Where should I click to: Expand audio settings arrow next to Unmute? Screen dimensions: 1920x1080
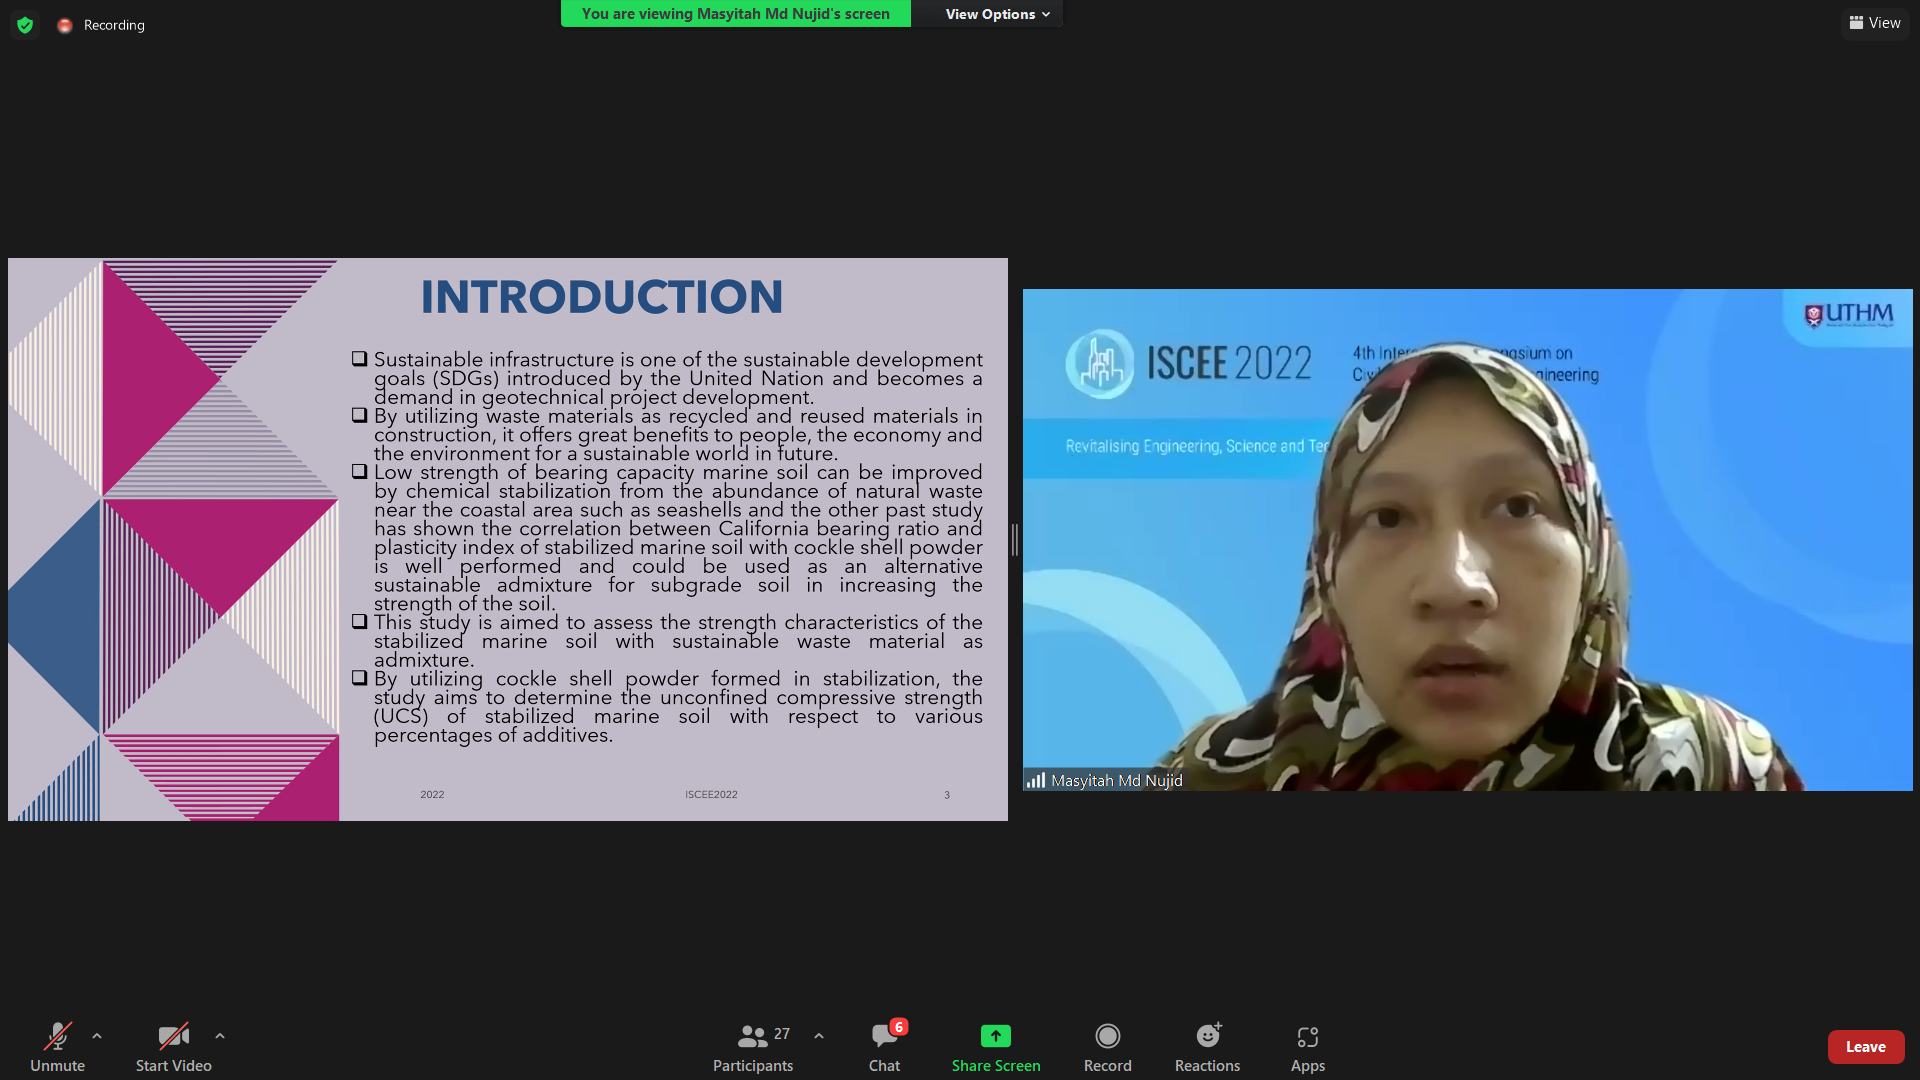(97, 1036)
